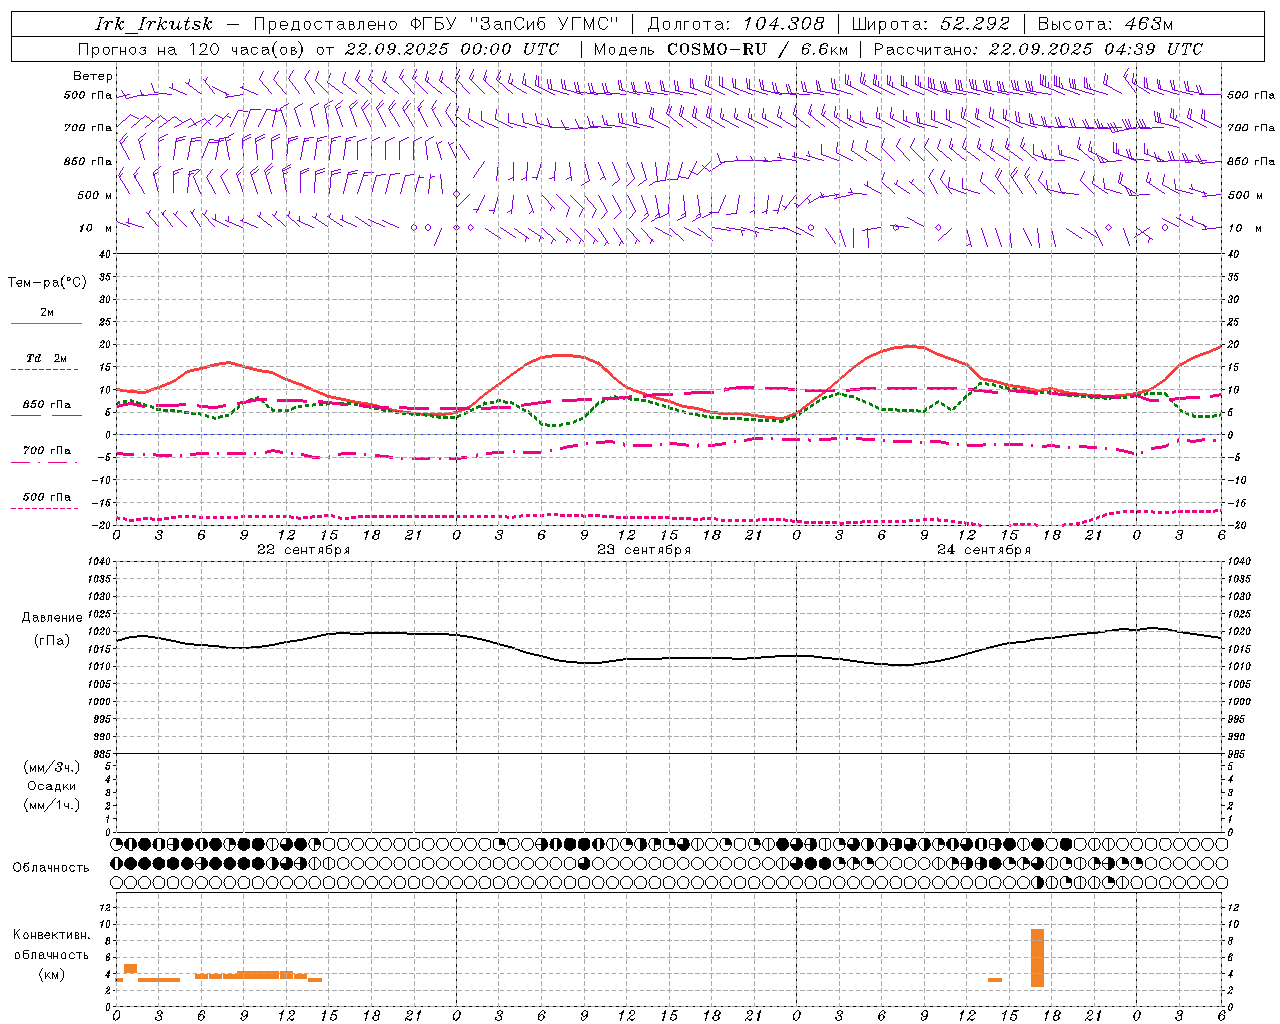The image size is (1280, 1024).
Task: Click the "10 м" wind level label on left
Action: (x=96, y=228)
